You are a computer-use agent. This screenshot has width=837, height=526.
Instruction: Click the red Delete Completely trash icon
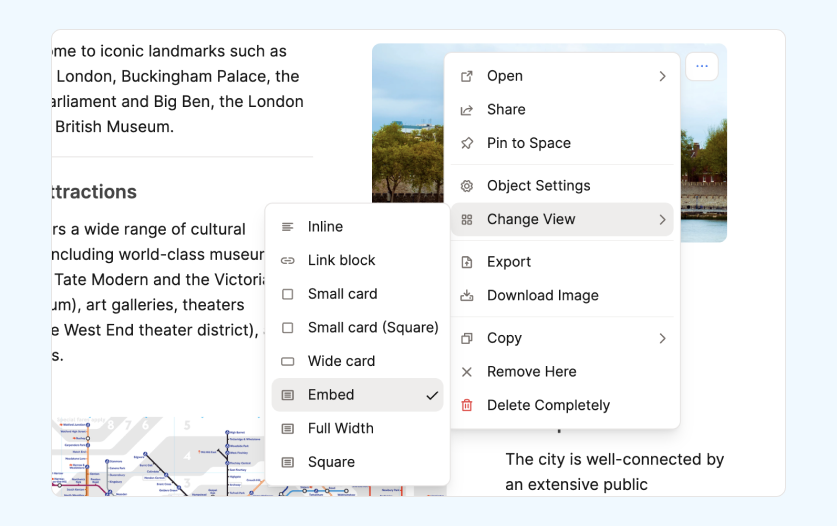click(466, 405)
